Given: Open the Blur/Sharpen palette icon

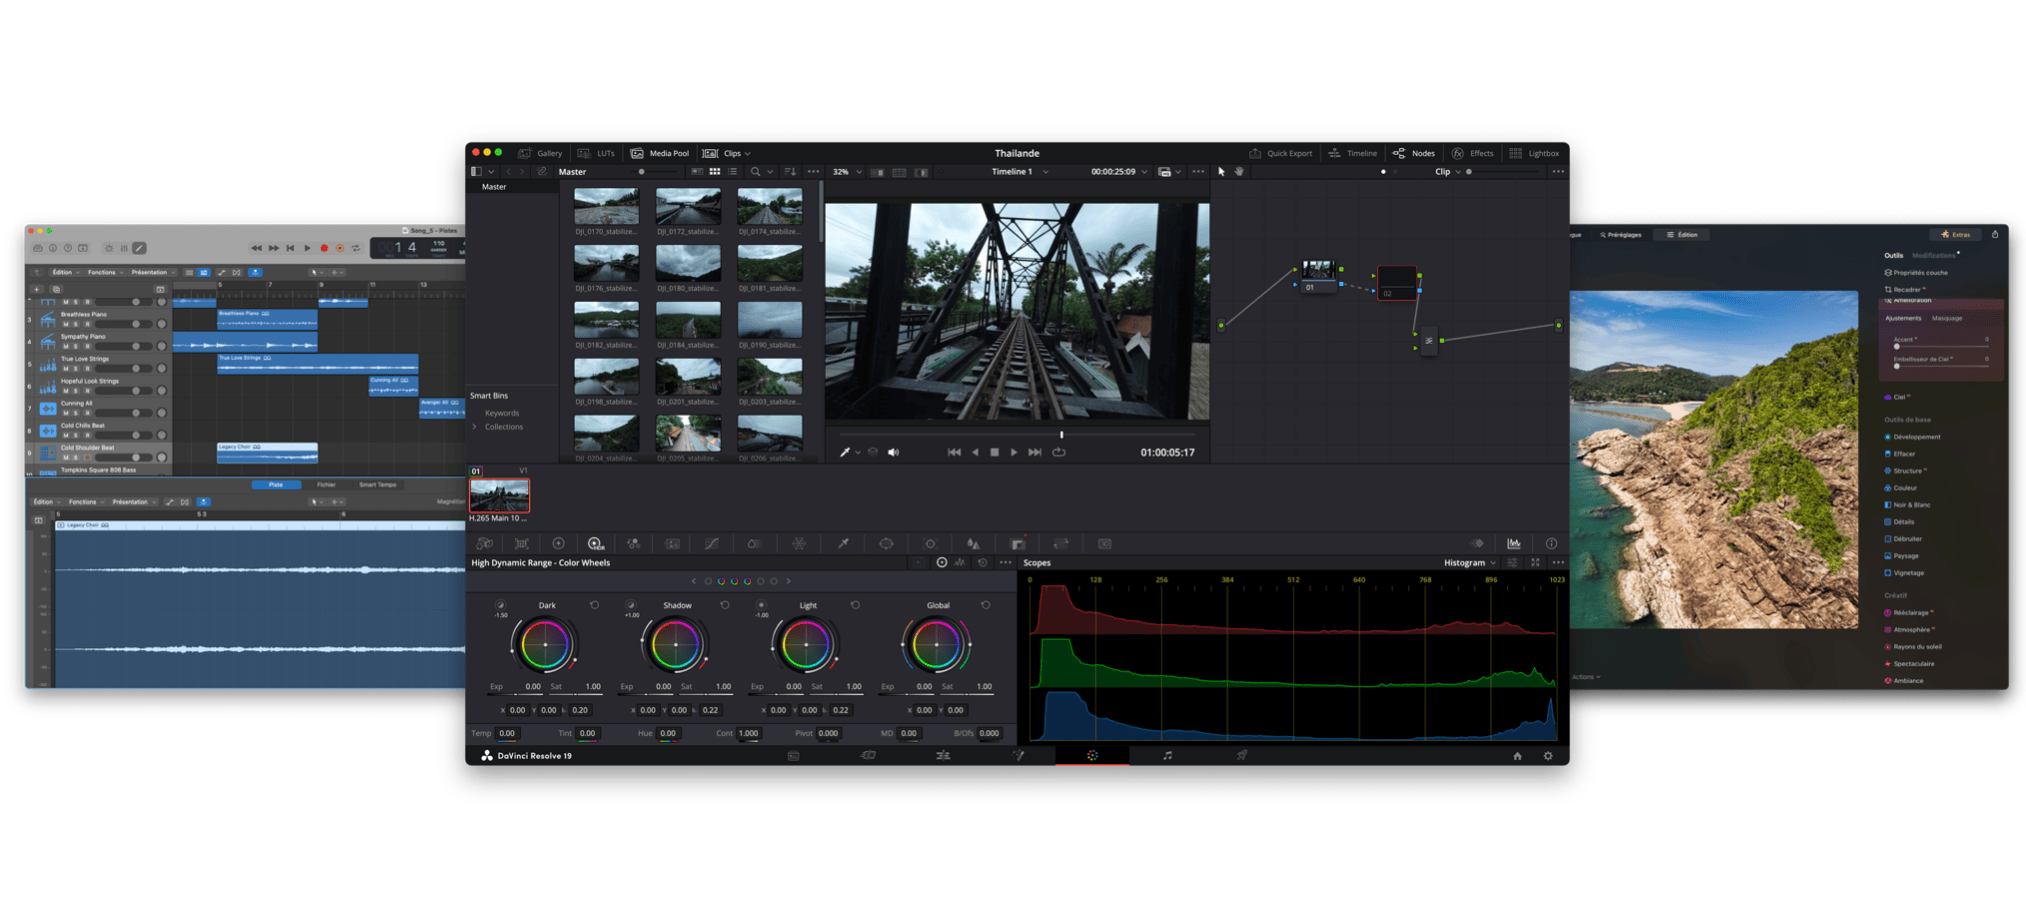Looking at the screenshot, I should pos(973,544).
